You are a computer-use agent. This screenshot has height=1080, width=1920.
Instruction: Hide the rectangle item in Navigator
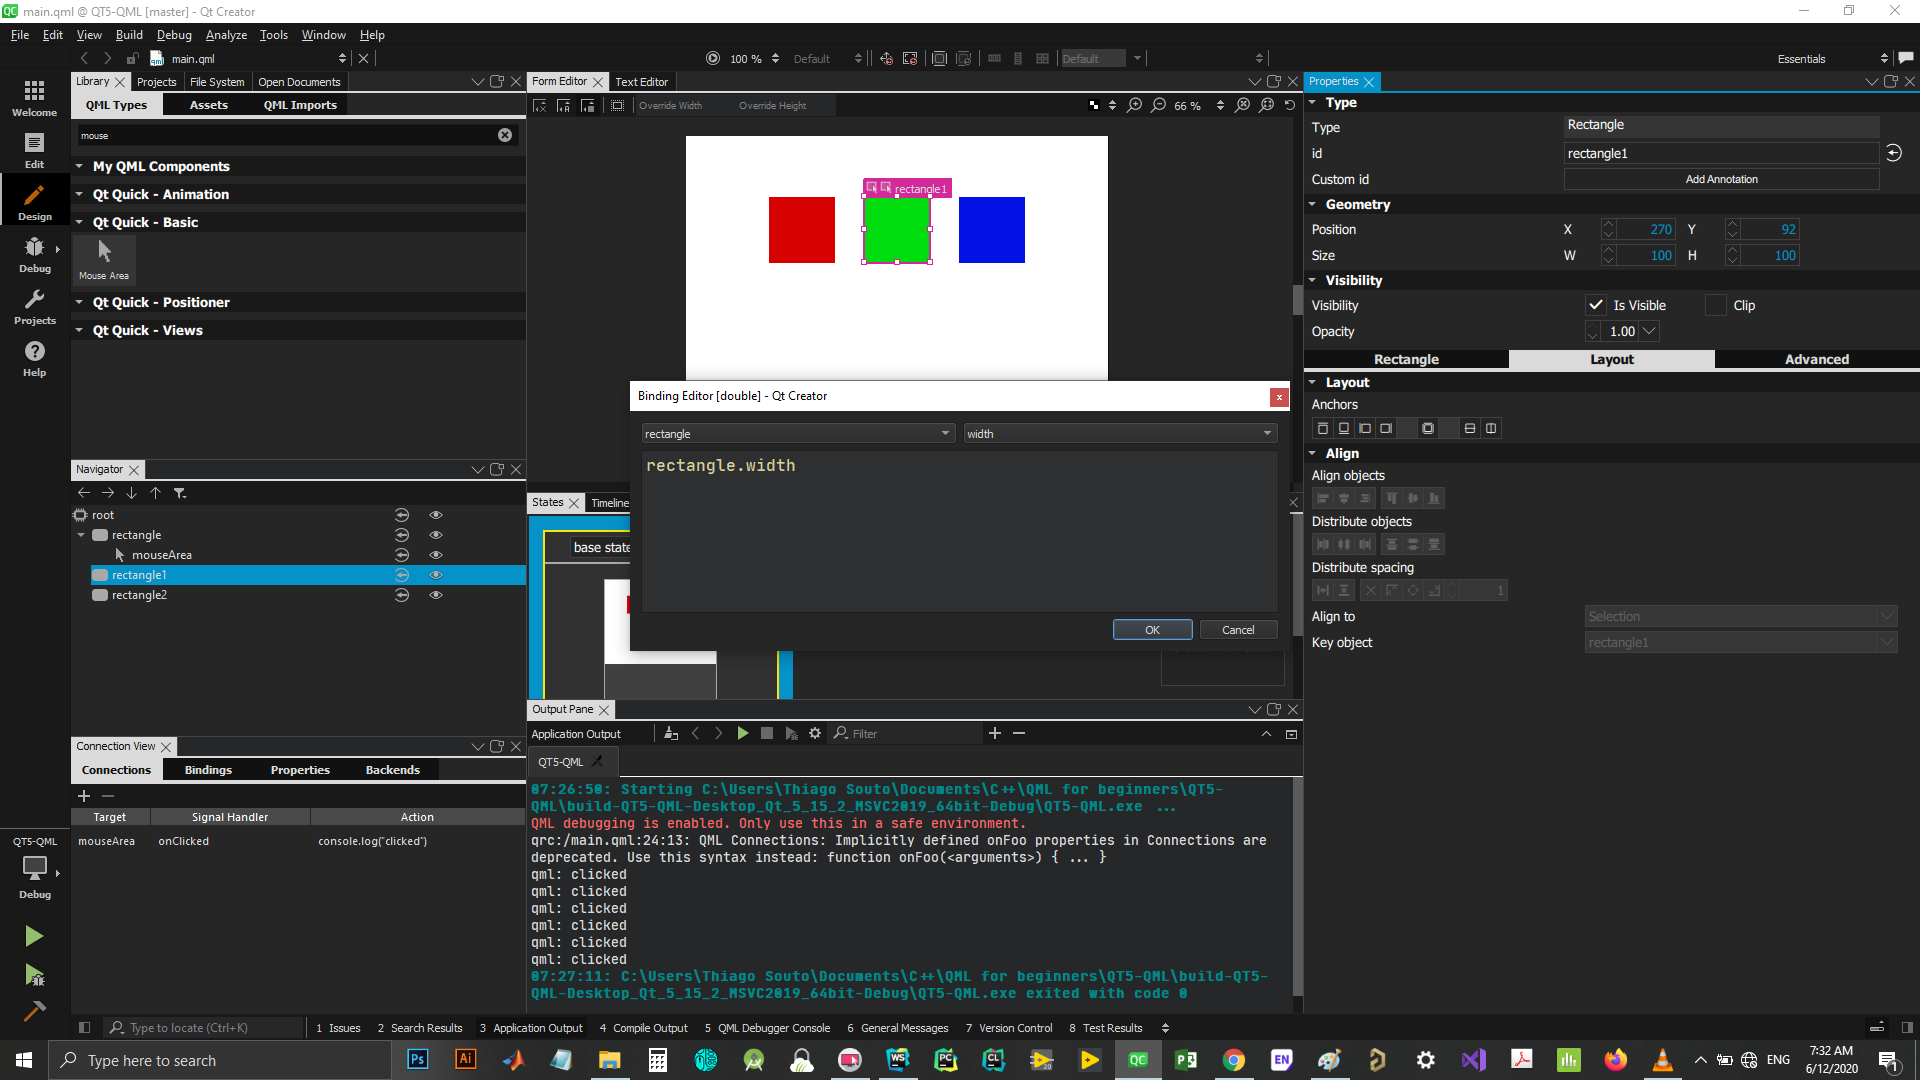pos(436,535)
